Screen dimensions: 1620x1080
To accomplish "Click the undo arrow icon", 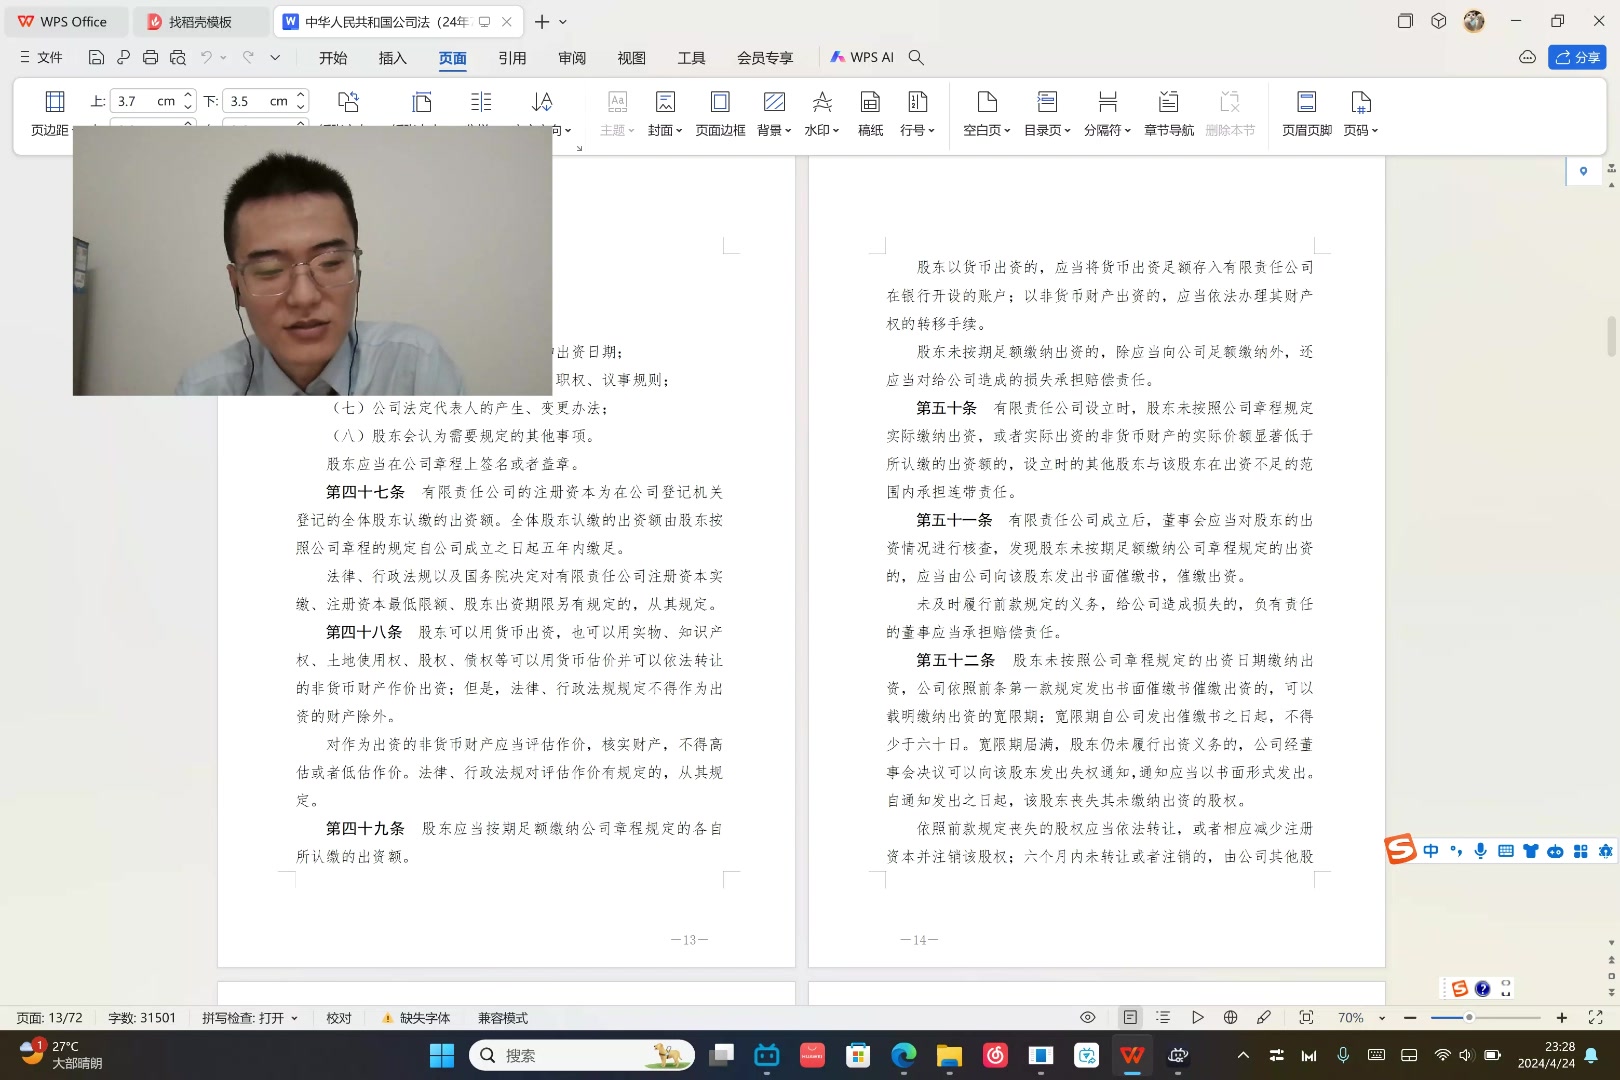I will coord(206,58).
